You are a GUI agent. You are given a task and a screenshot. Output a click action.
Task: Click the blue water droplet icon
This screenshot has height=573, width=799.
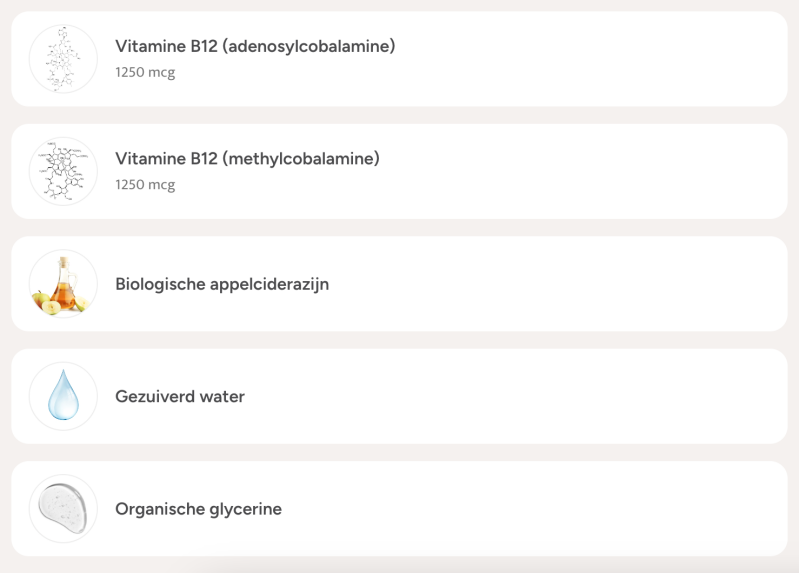(x=63, y=396)
